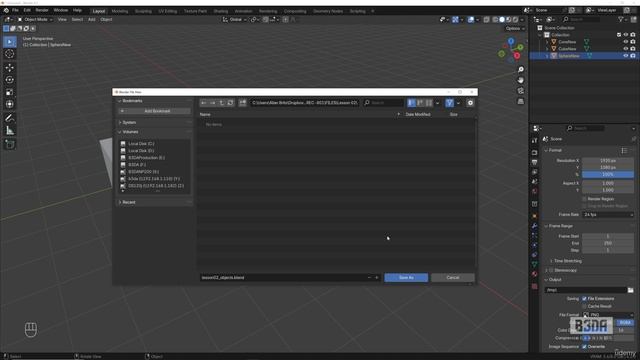Refresh the file browser list

pos(231,103)
